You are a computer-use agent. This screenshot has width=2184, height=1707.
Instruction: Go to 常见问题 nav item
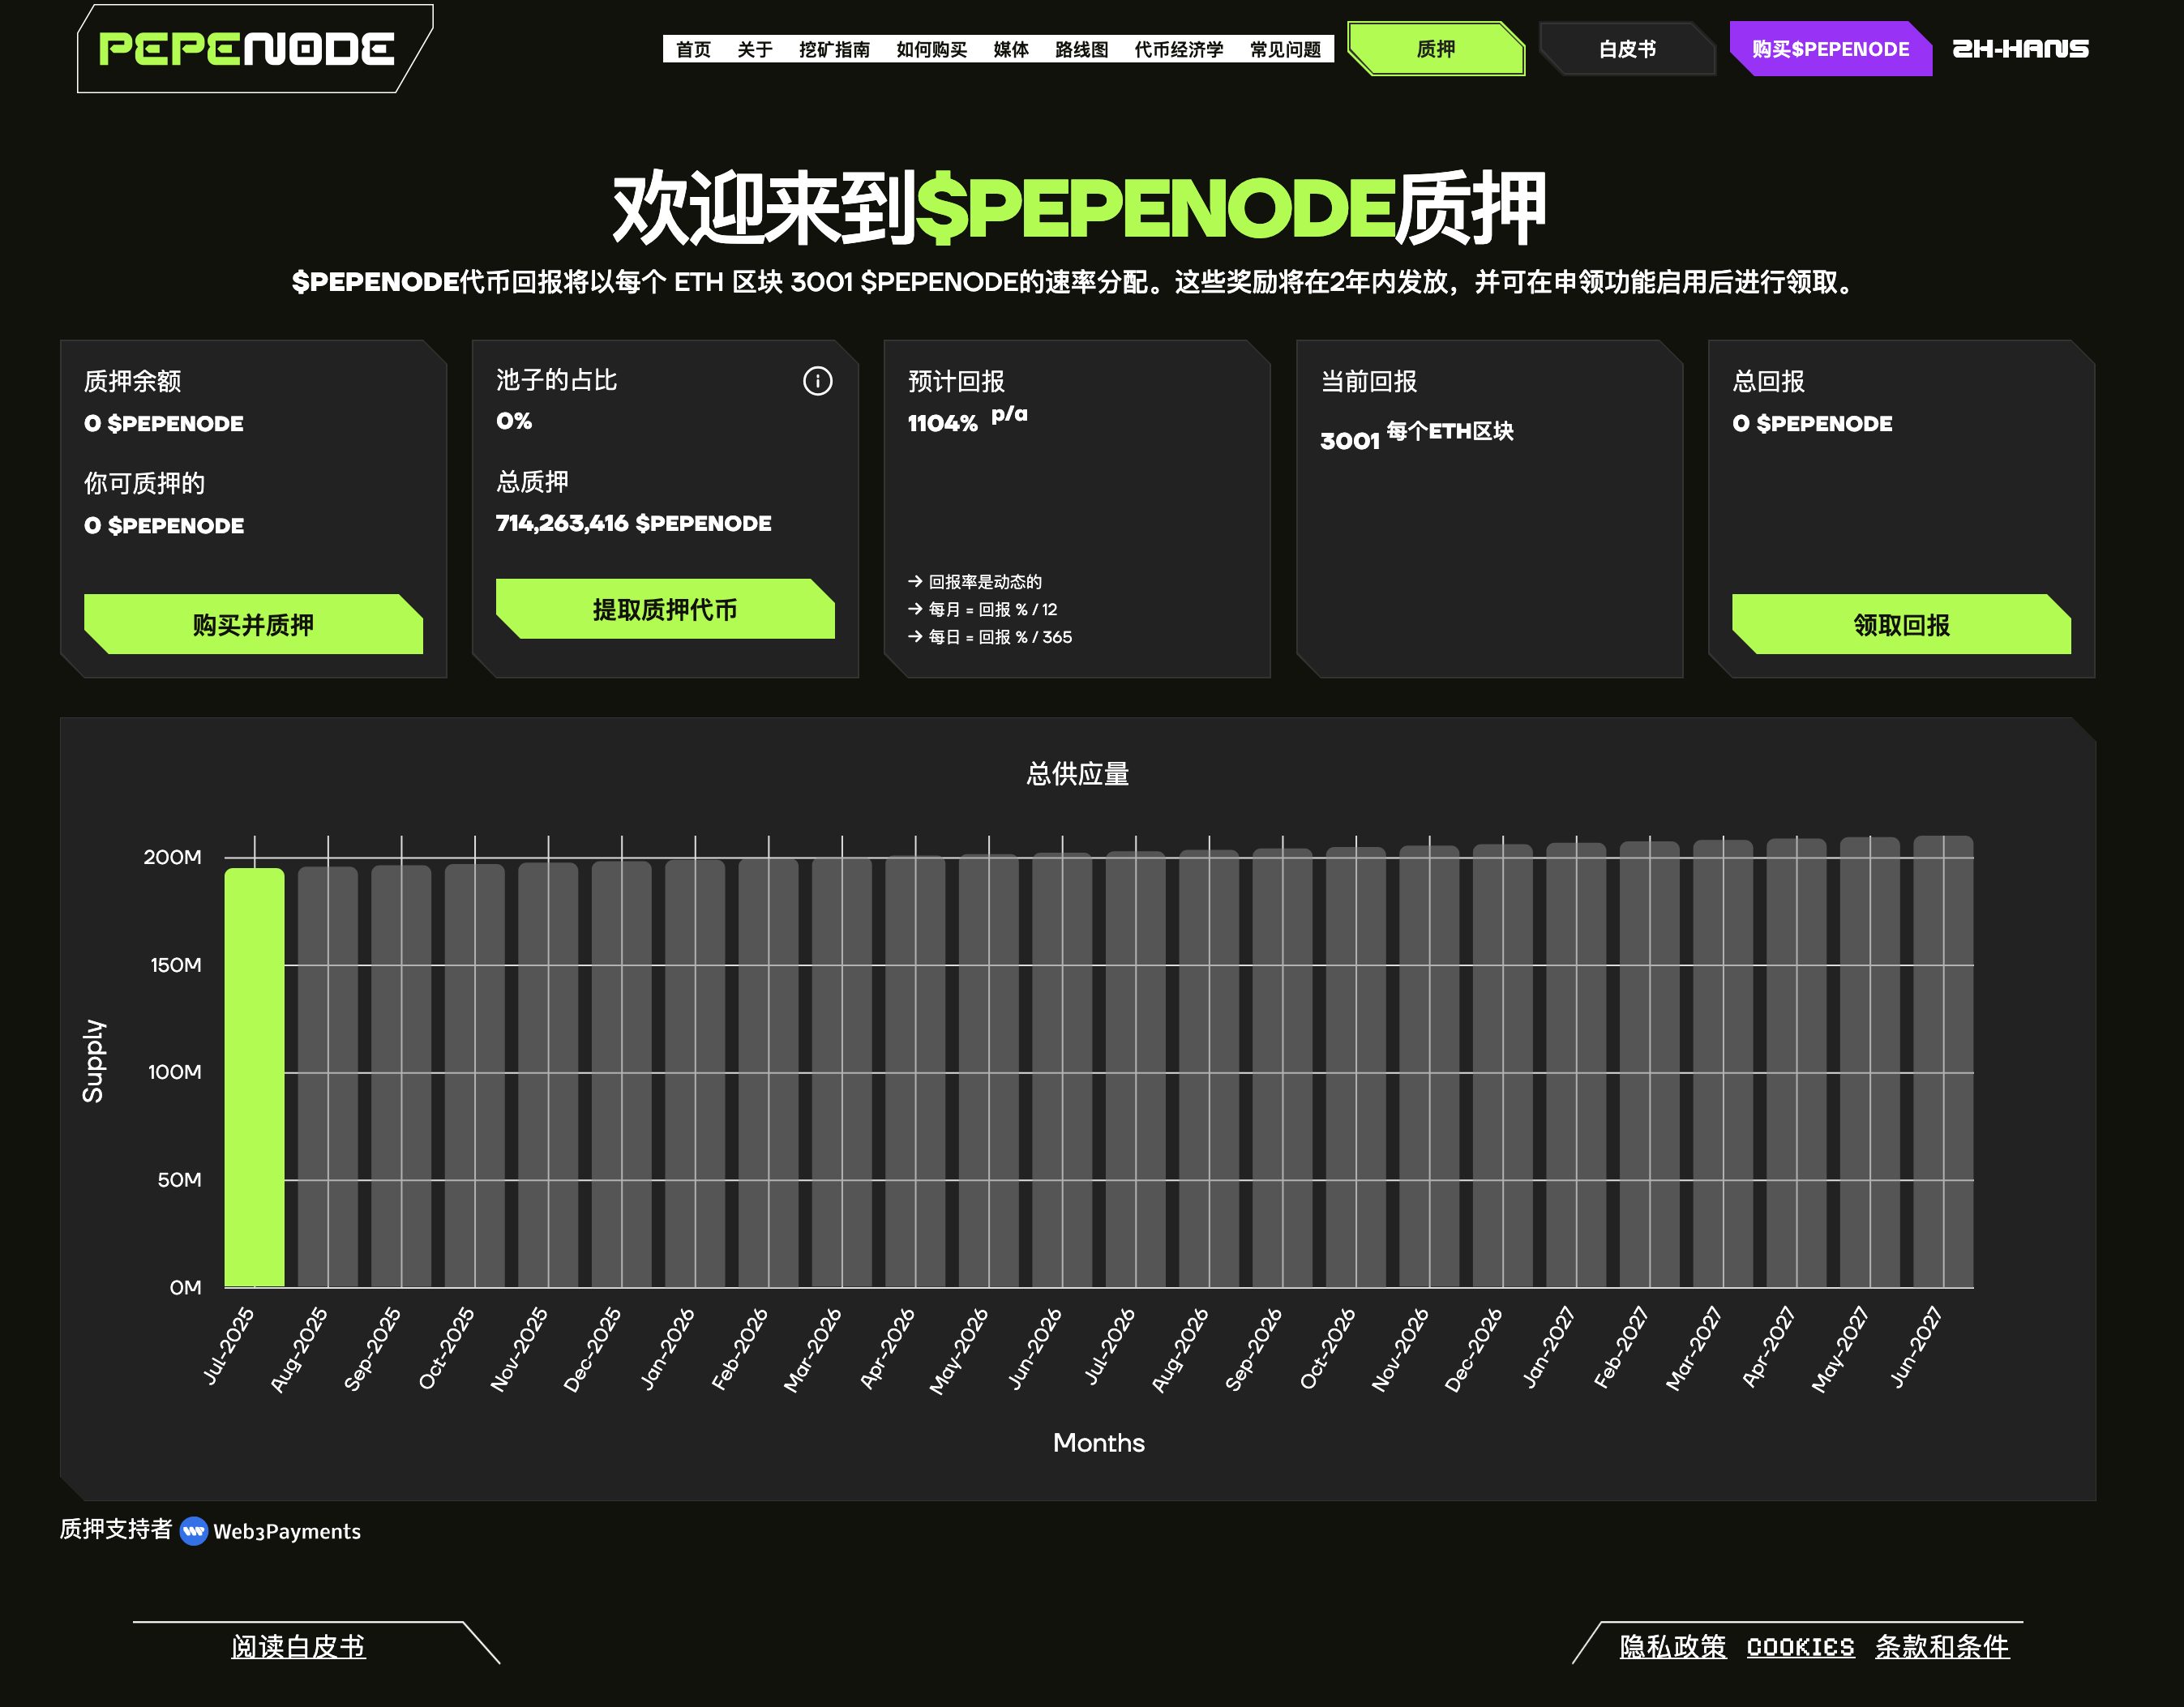coord(1285,50)
